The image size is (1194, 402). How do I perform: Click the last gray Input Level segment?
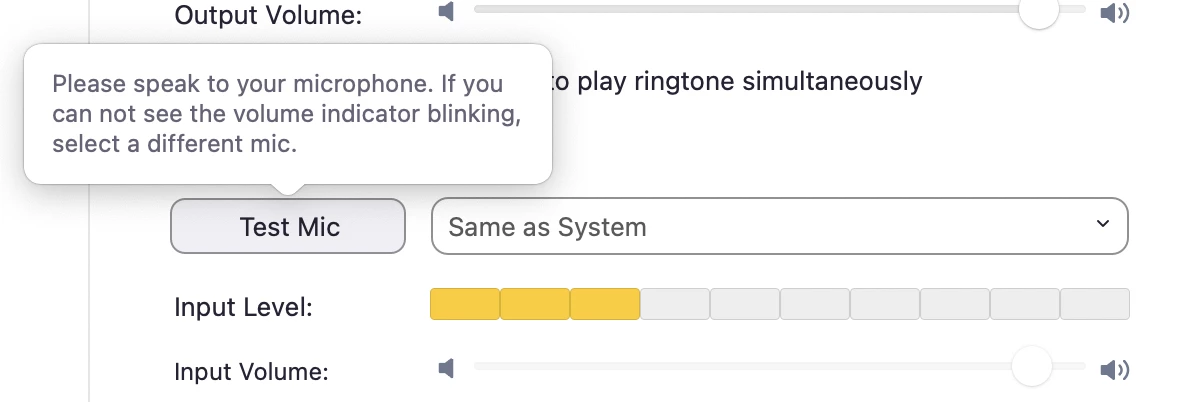point(1095,304)
